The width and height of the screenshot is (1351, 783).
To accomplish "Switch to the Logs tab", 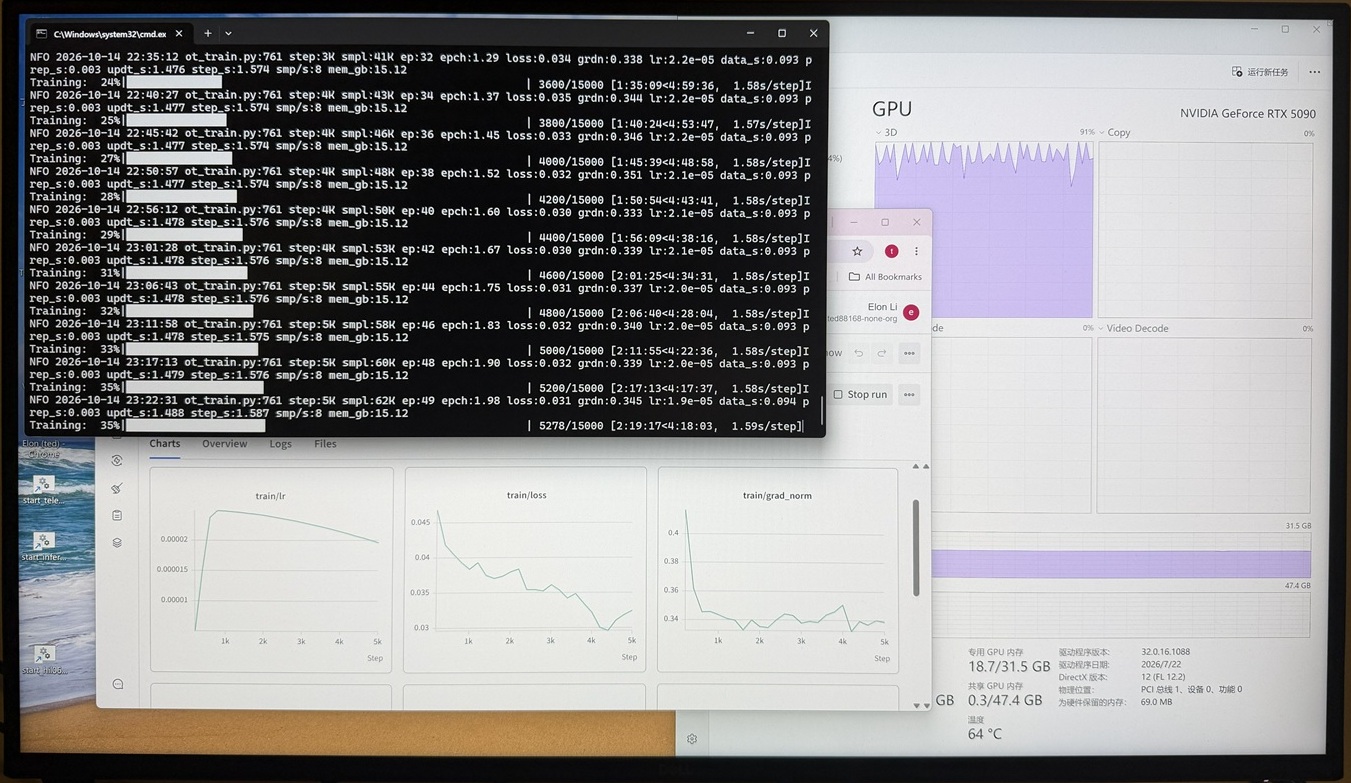I will click(280, 444).
